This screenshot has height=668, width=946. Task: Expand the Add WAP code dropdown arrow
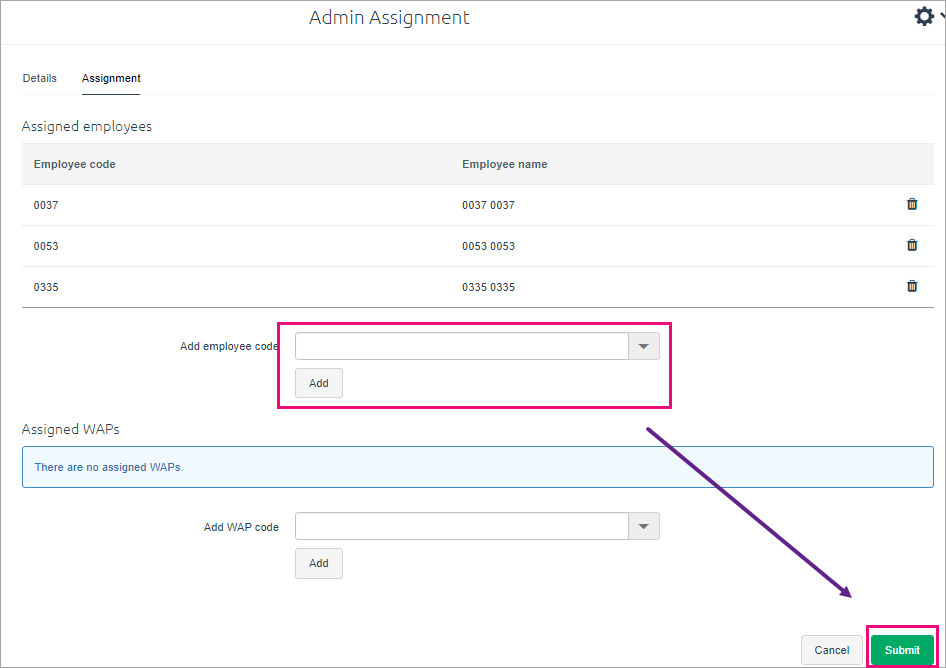tap(644, 526)
